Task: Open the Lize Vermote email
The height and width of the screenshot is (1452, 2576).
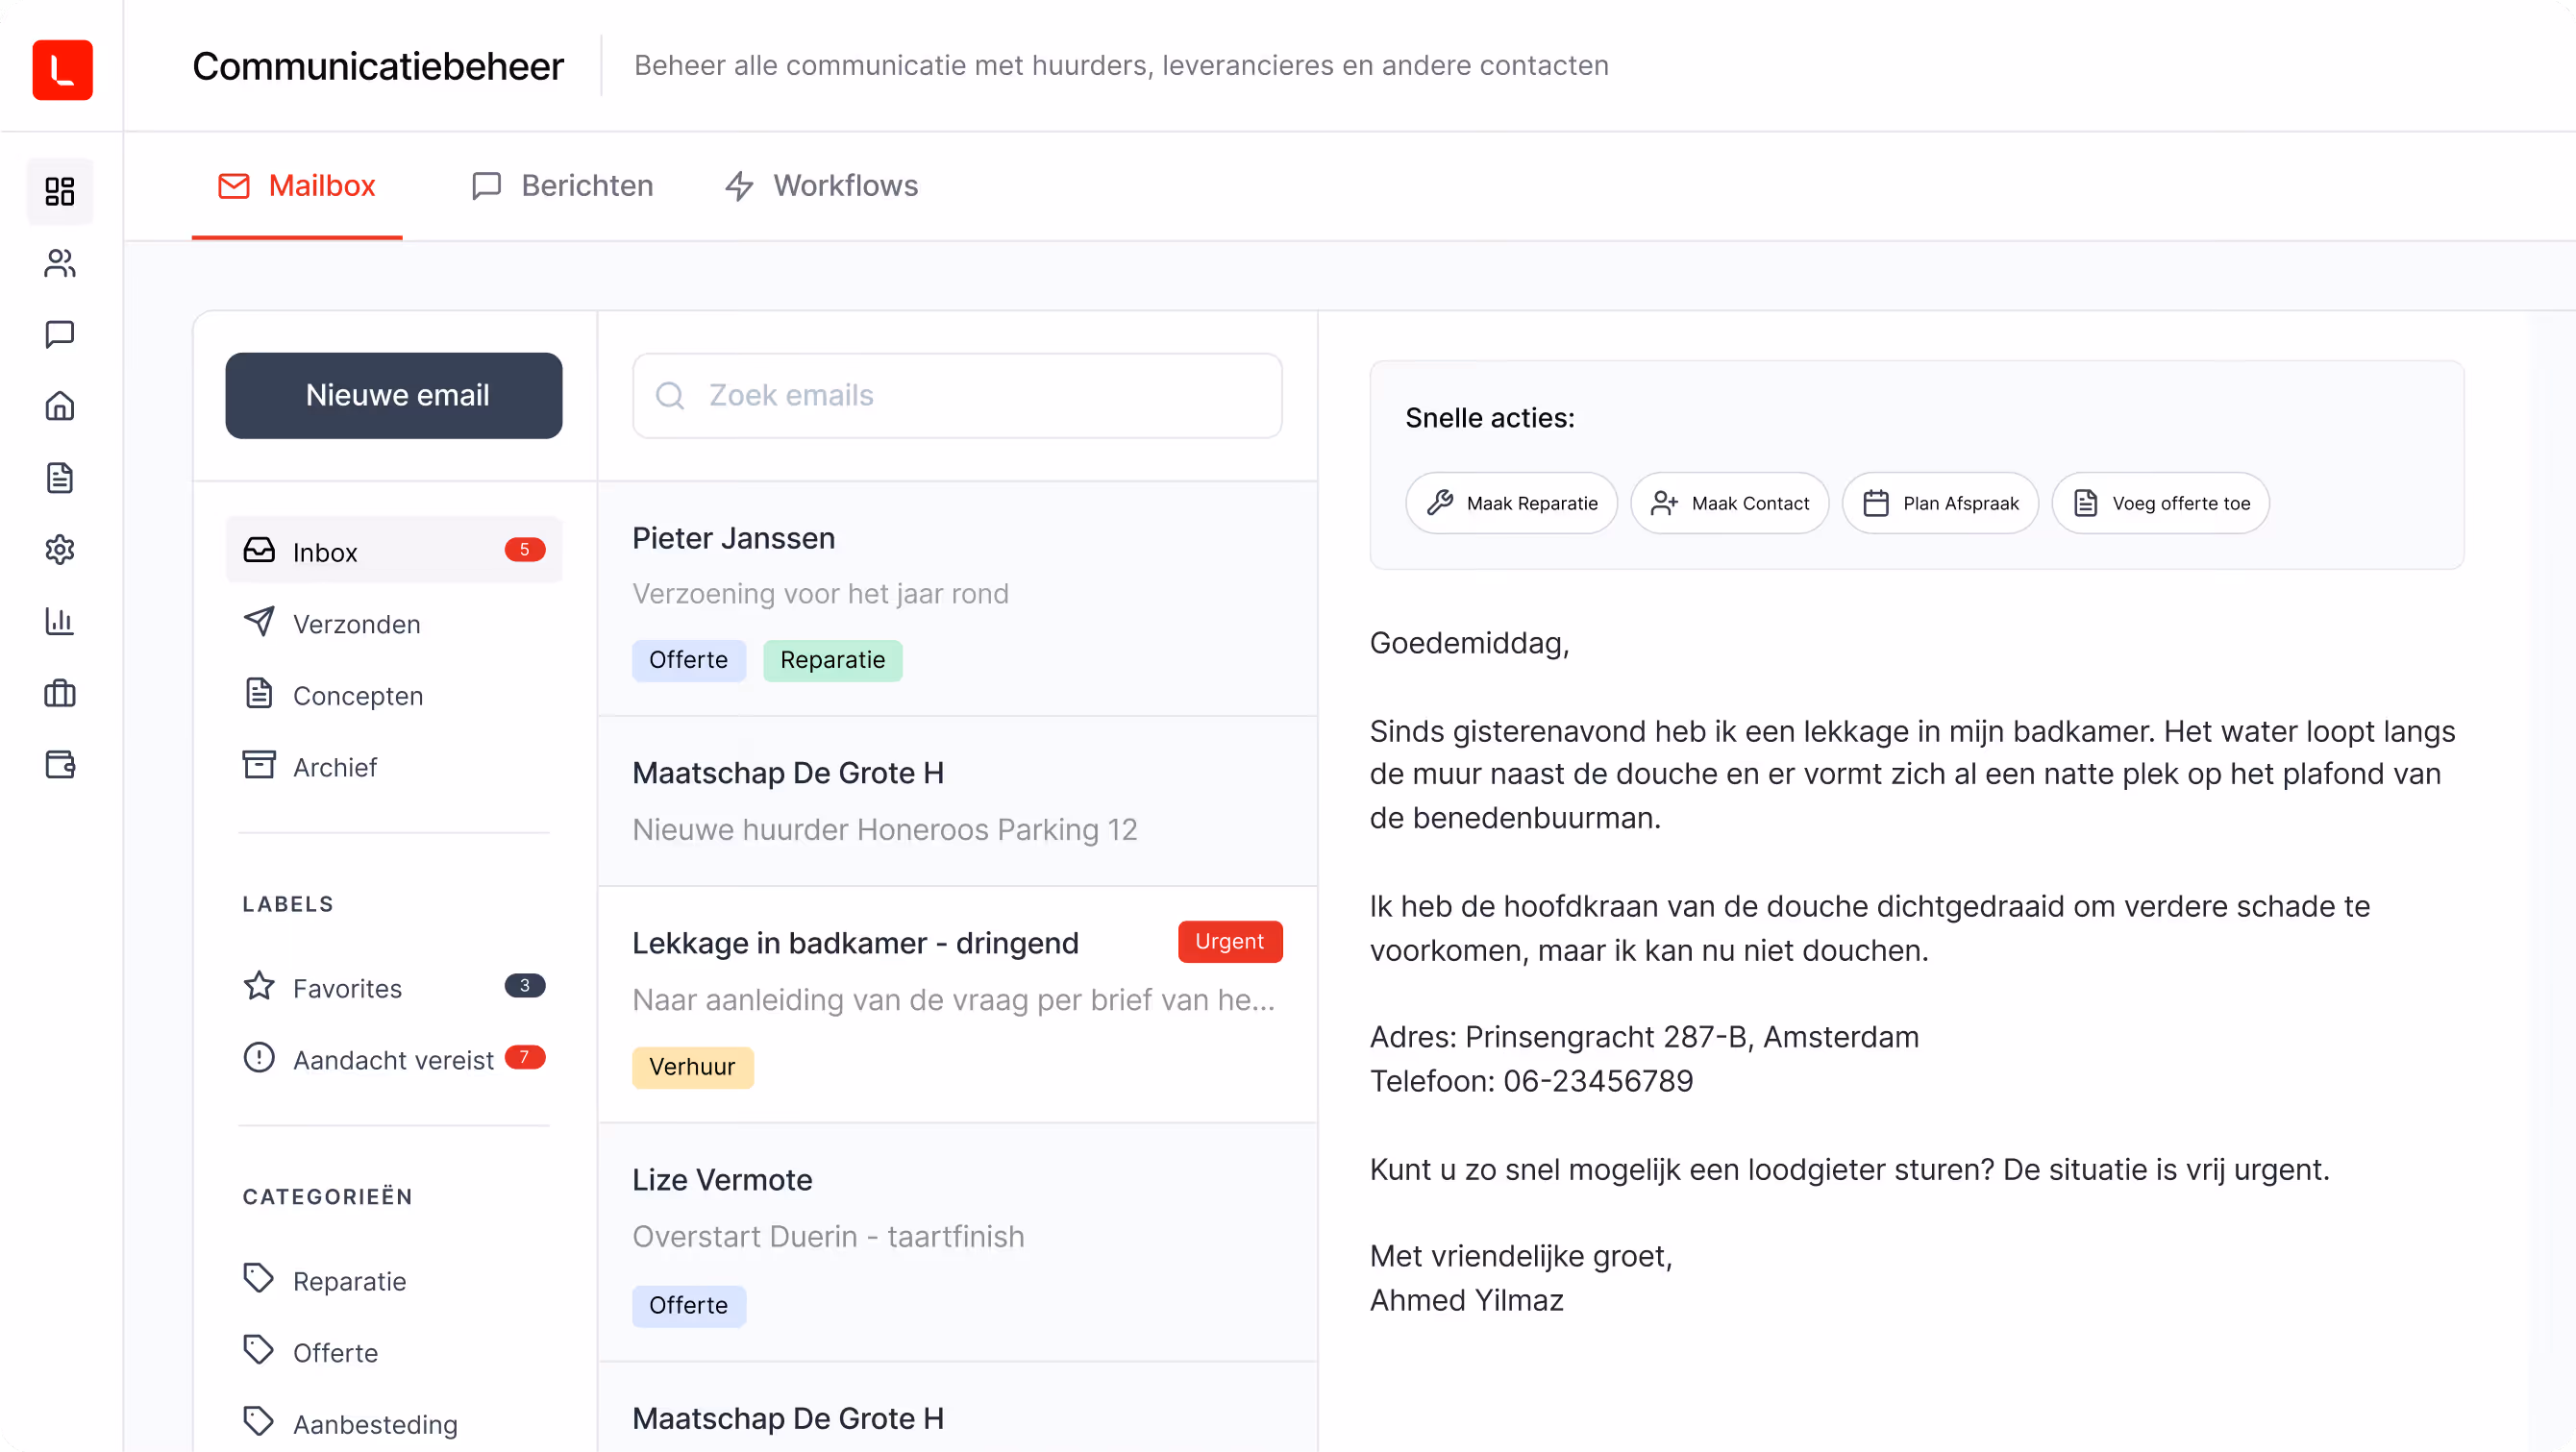Action: click(x=957, y=1242)
